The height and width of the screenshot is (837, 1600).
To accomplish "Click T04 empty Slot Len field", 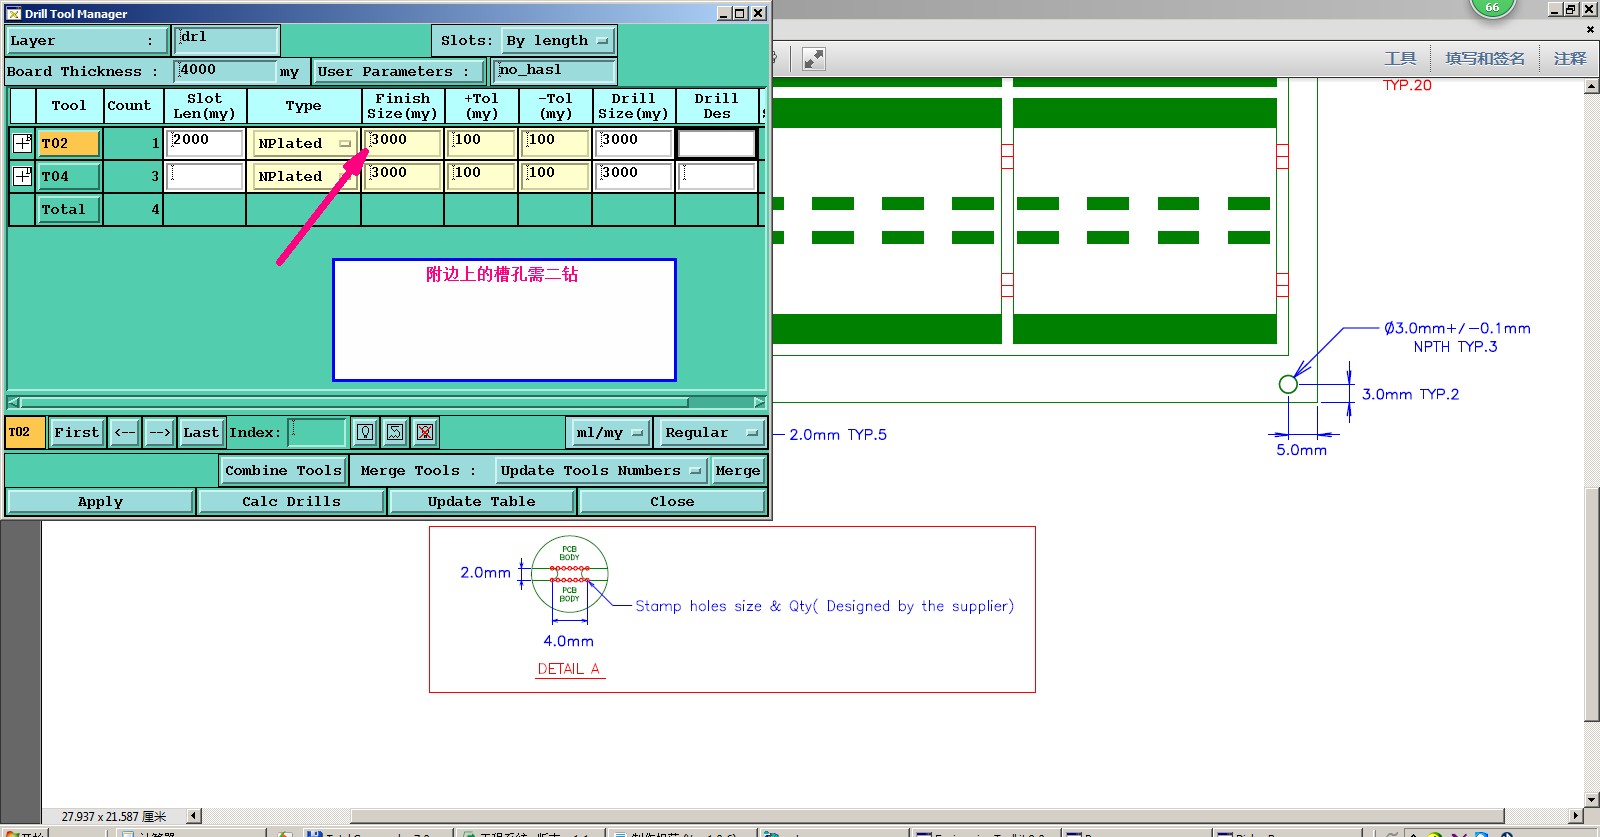I will 205,176.
